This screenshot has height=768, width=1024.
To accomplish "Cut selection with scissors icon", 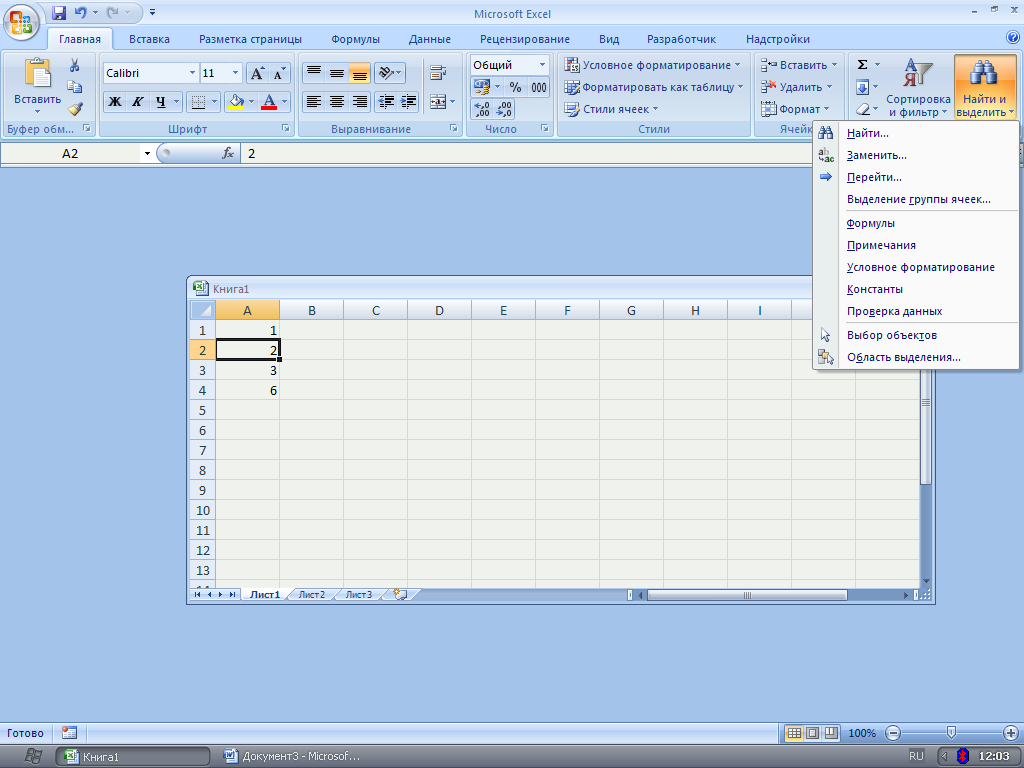I will click(x=74, y=65).
